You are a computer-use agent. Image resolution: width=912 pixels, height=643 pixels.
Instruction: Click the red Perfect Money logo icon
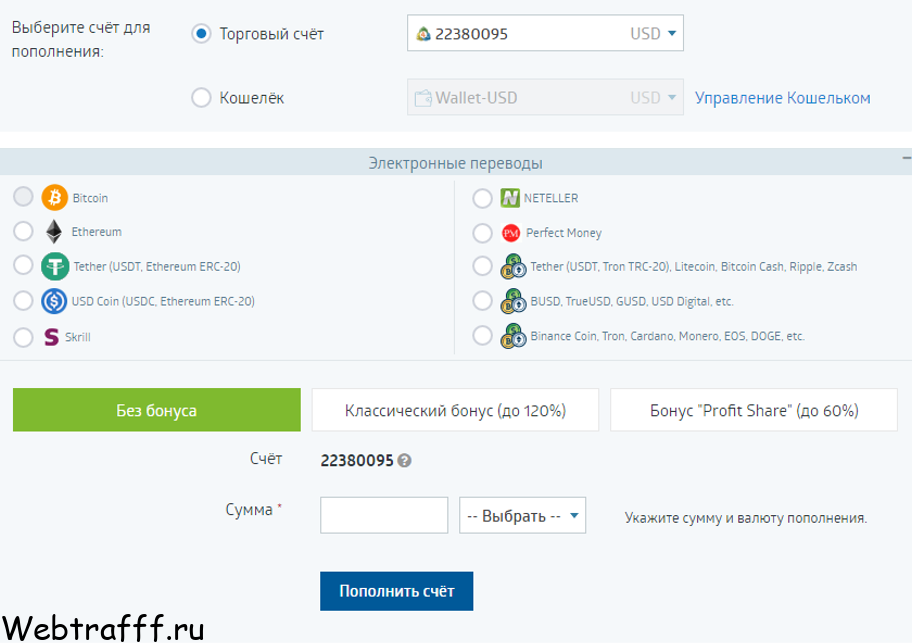(x=511, y=233)
